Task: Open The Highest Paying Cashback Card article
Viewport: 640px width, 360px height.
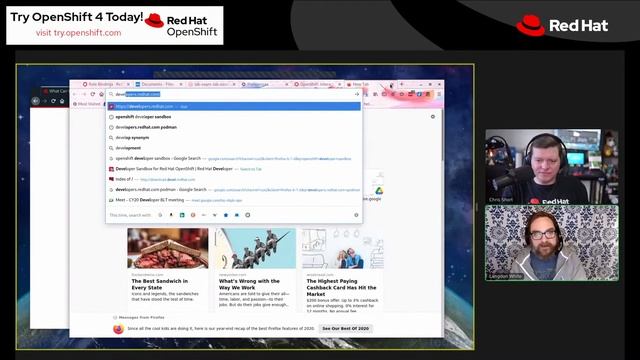Action: coord(342,270)
